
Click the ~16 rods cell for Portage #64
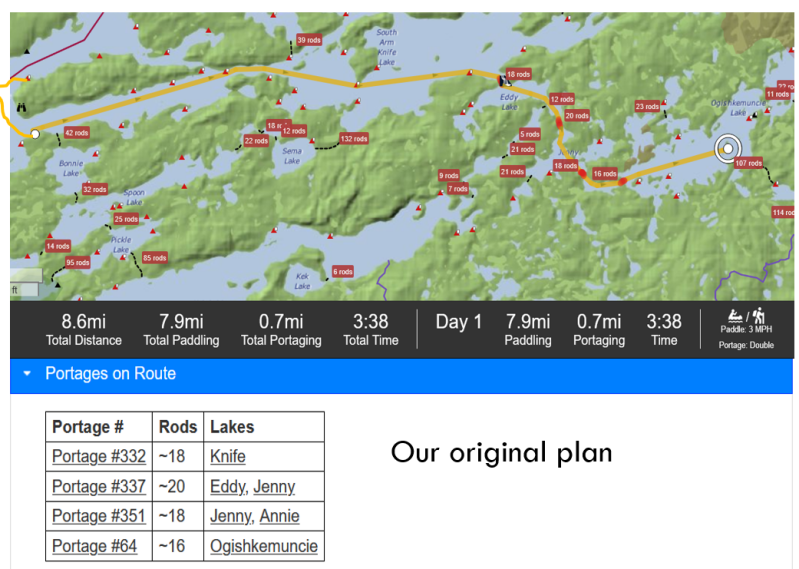[178, 546]
